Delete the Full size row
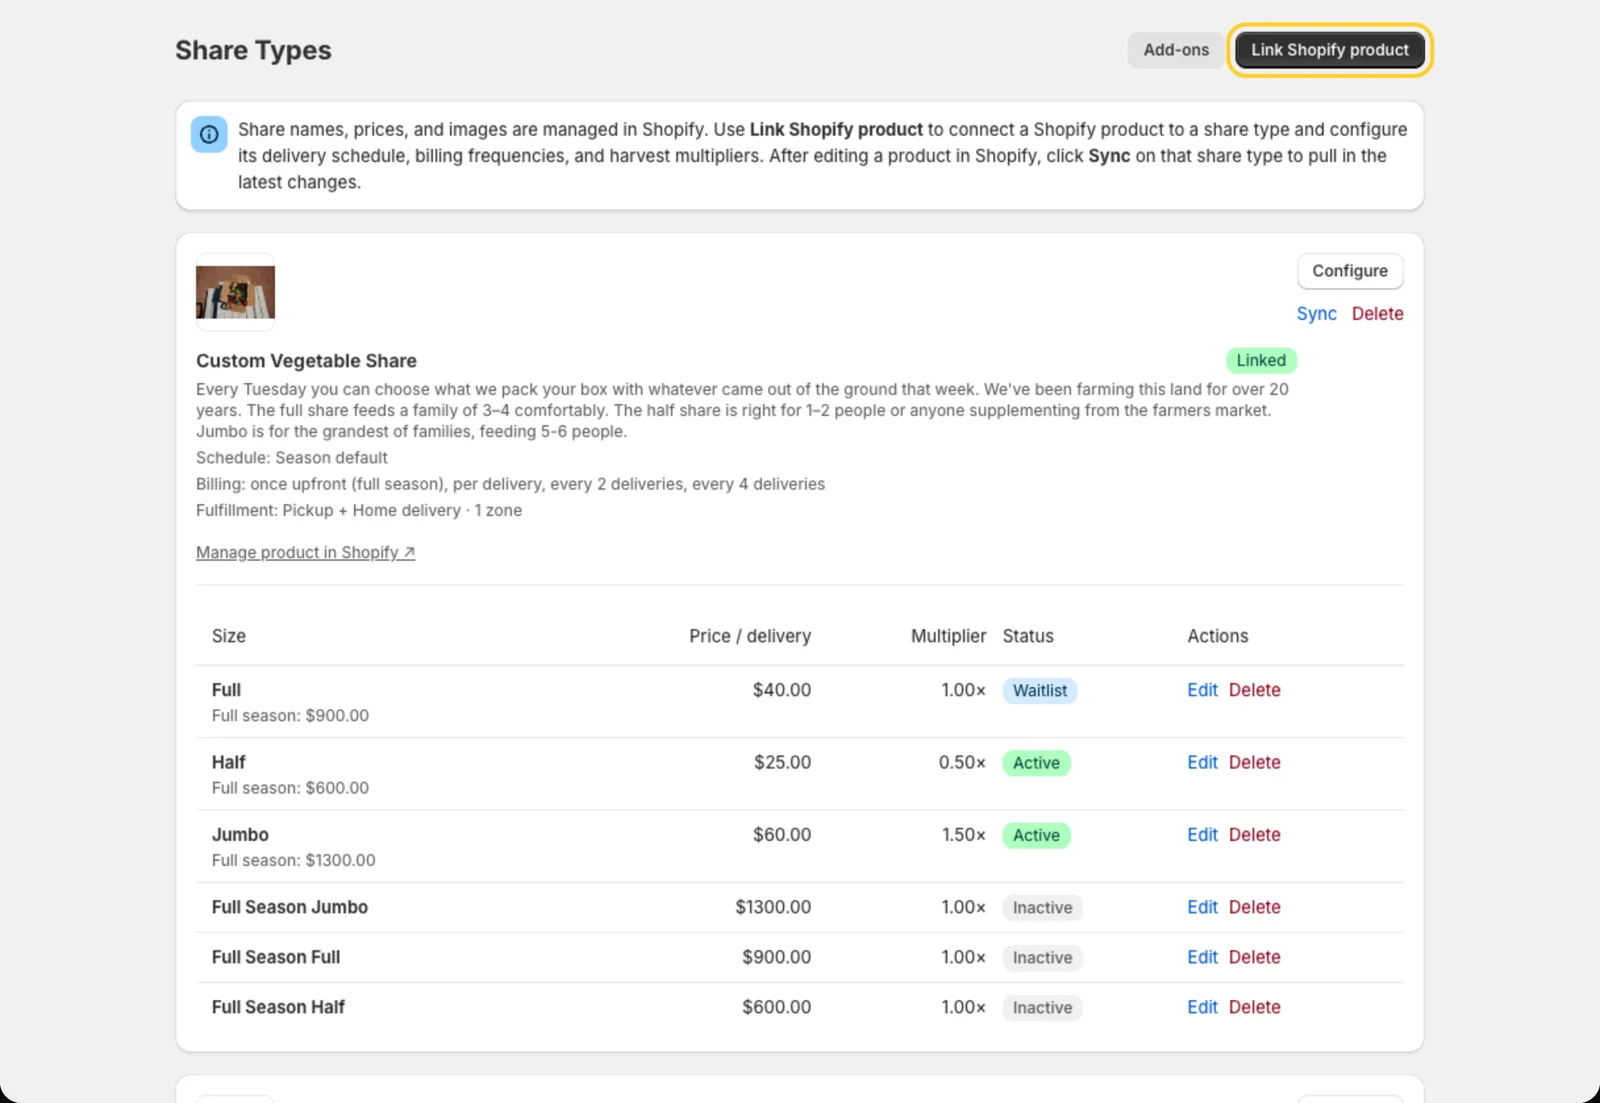 pyautogui.click(x=1254, y=690)
